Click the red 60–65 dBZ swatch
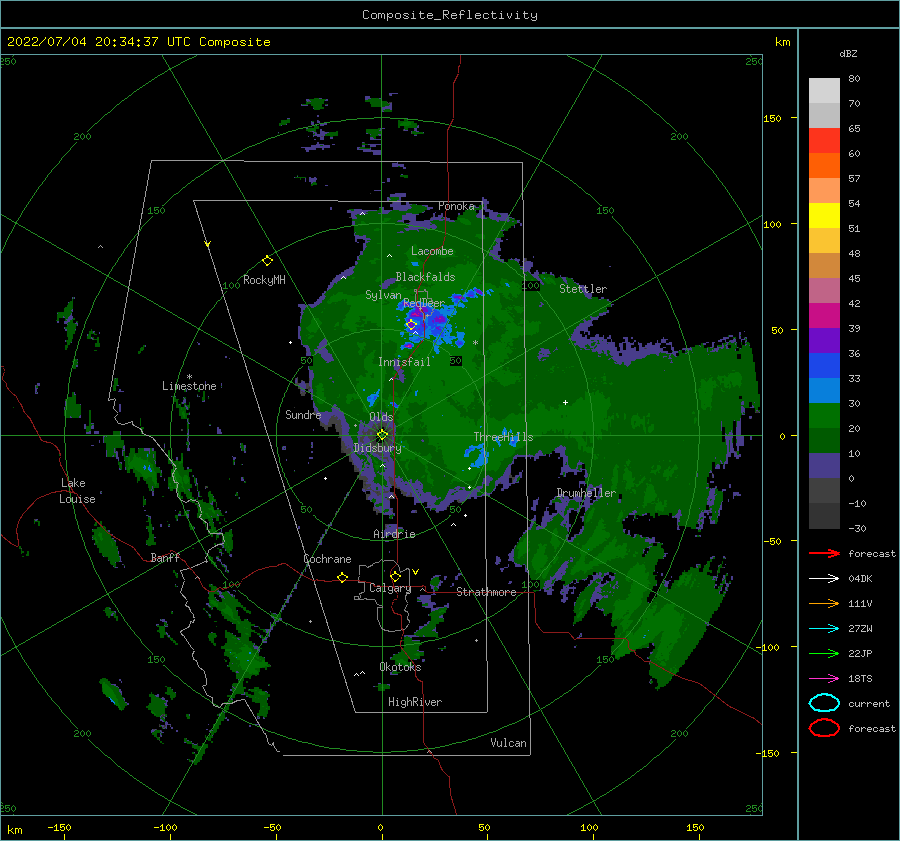900x841 pixels. (x=824, y=141)
